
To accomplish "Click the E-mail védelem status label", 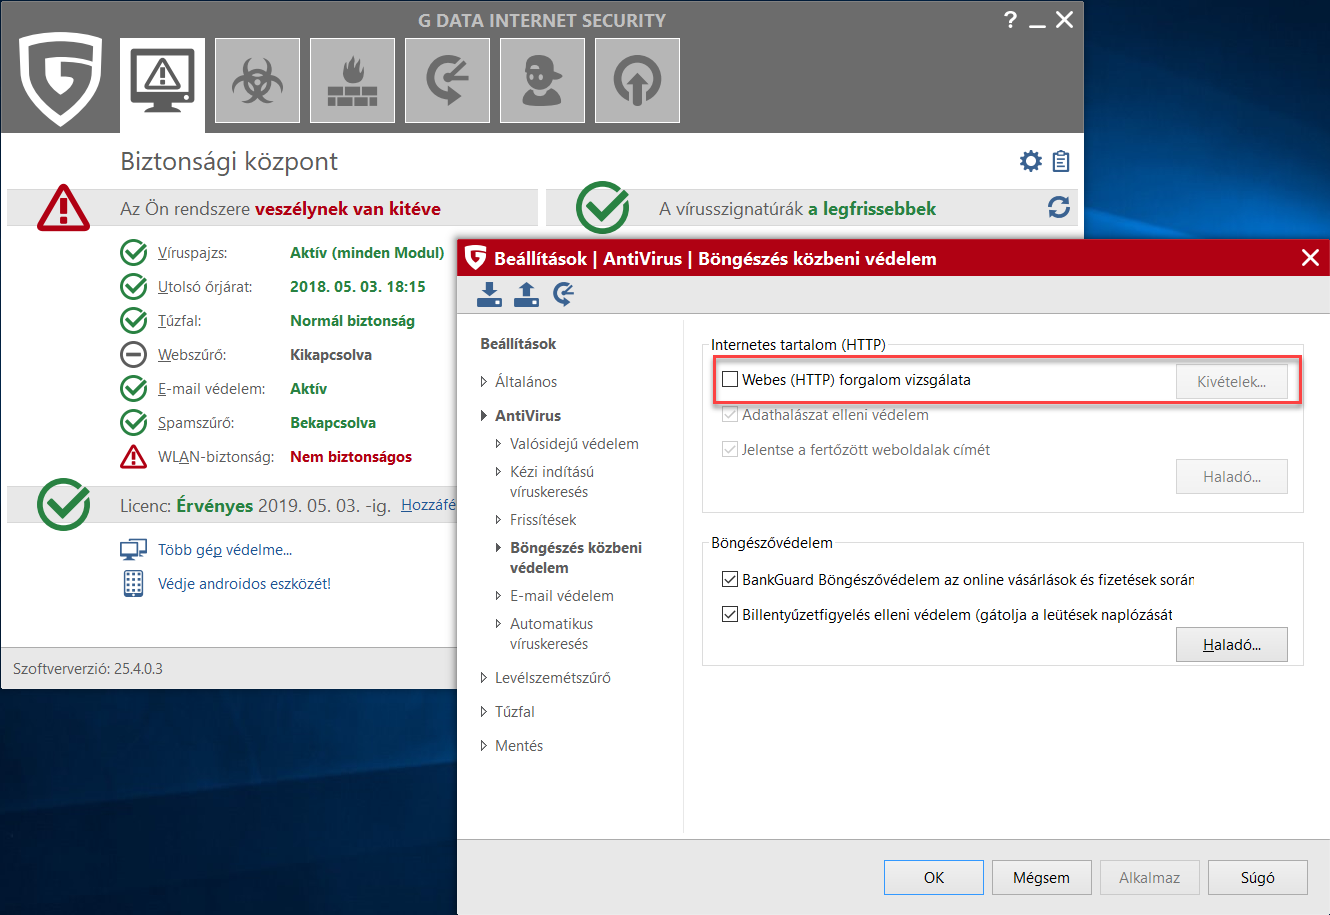I will [x=211, y=389].
